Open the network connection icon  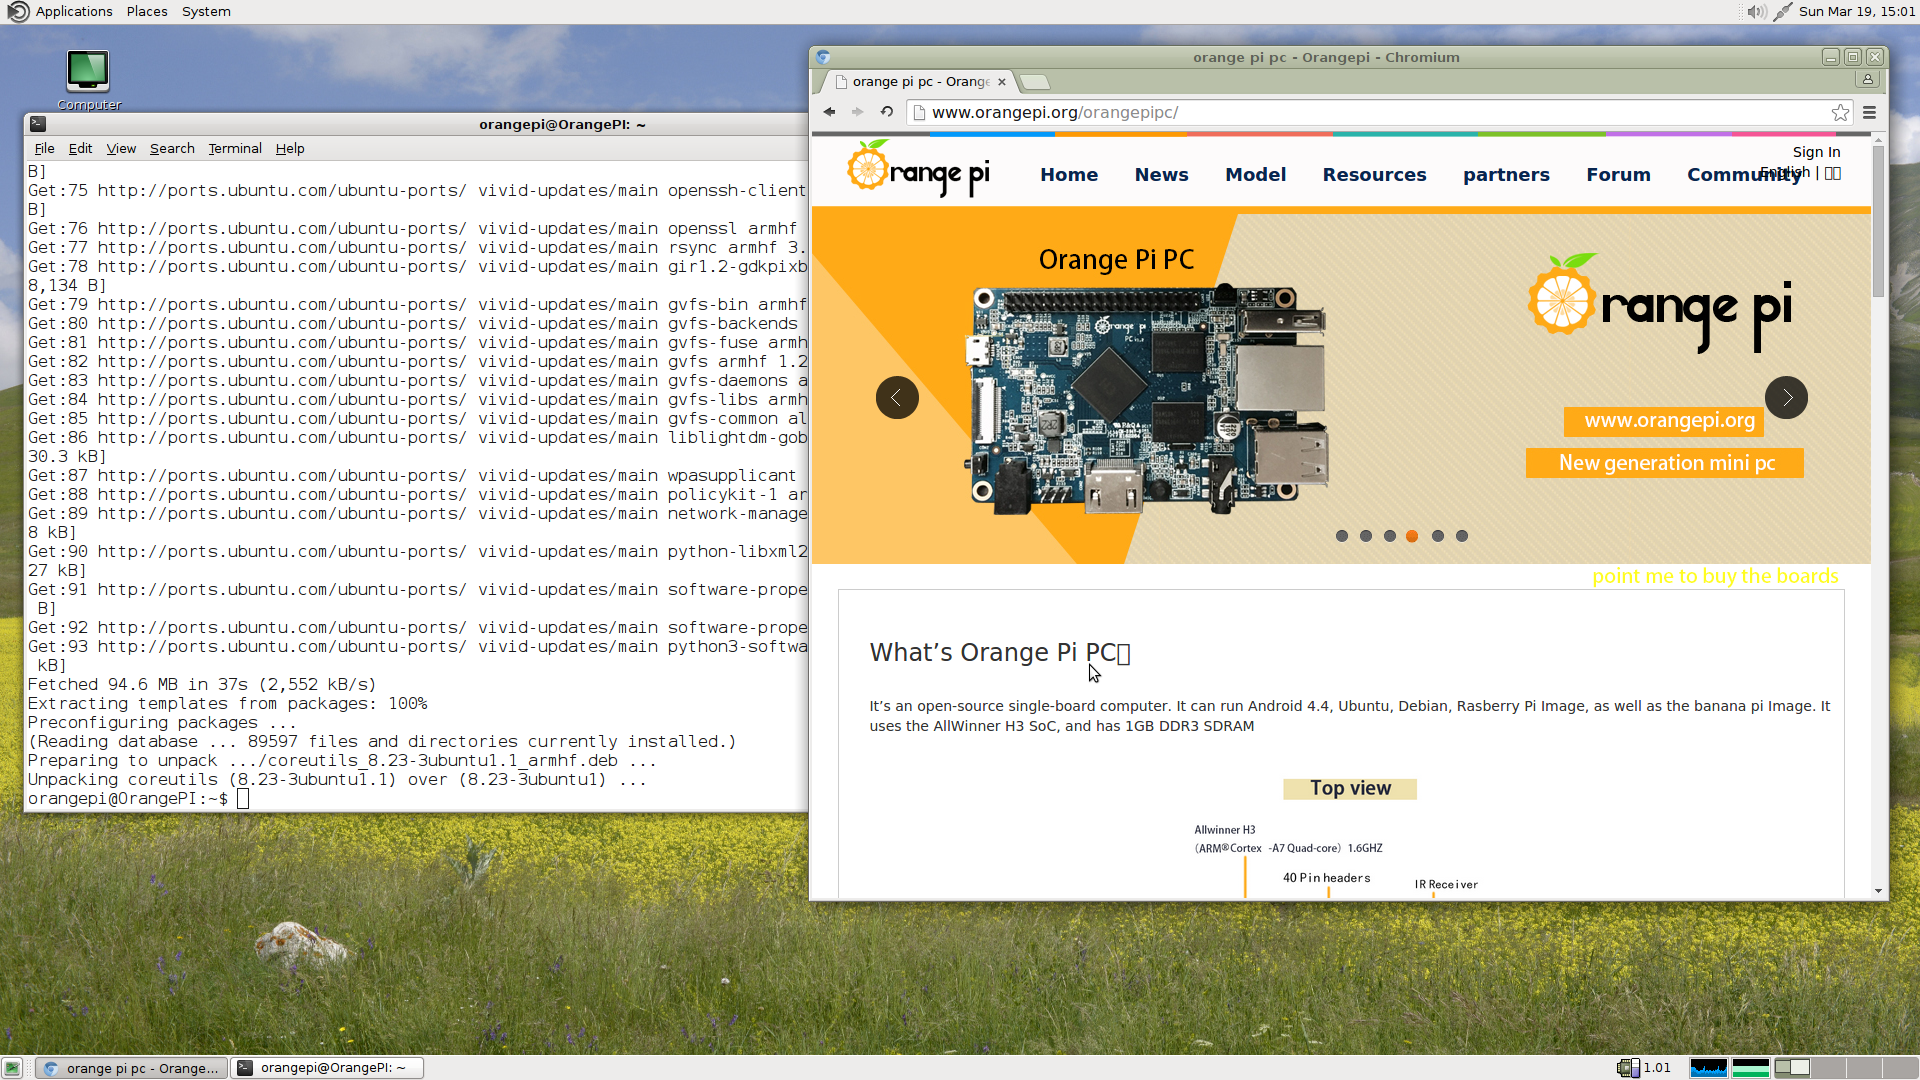[1782, 12]
